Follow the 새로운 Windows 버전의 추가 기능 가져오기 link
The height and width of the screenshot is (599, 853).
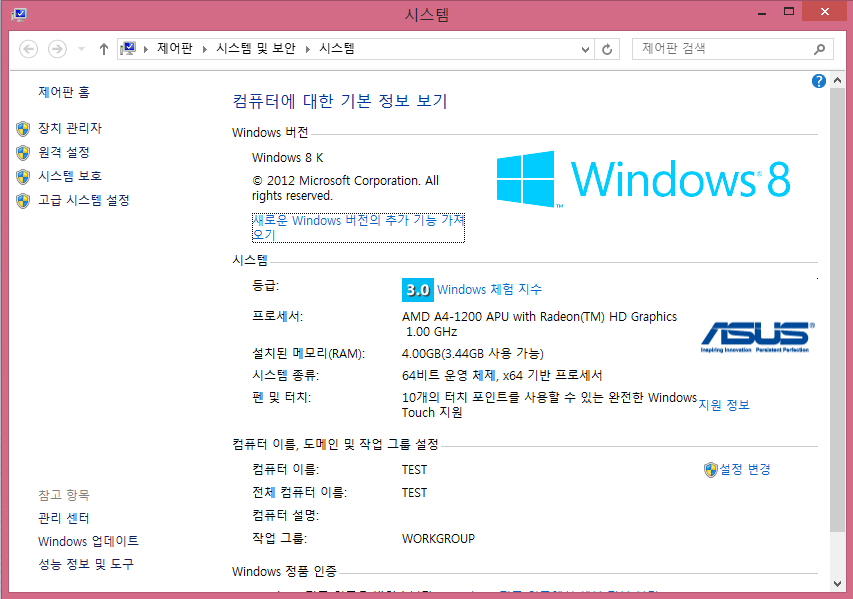pos(358,227)
